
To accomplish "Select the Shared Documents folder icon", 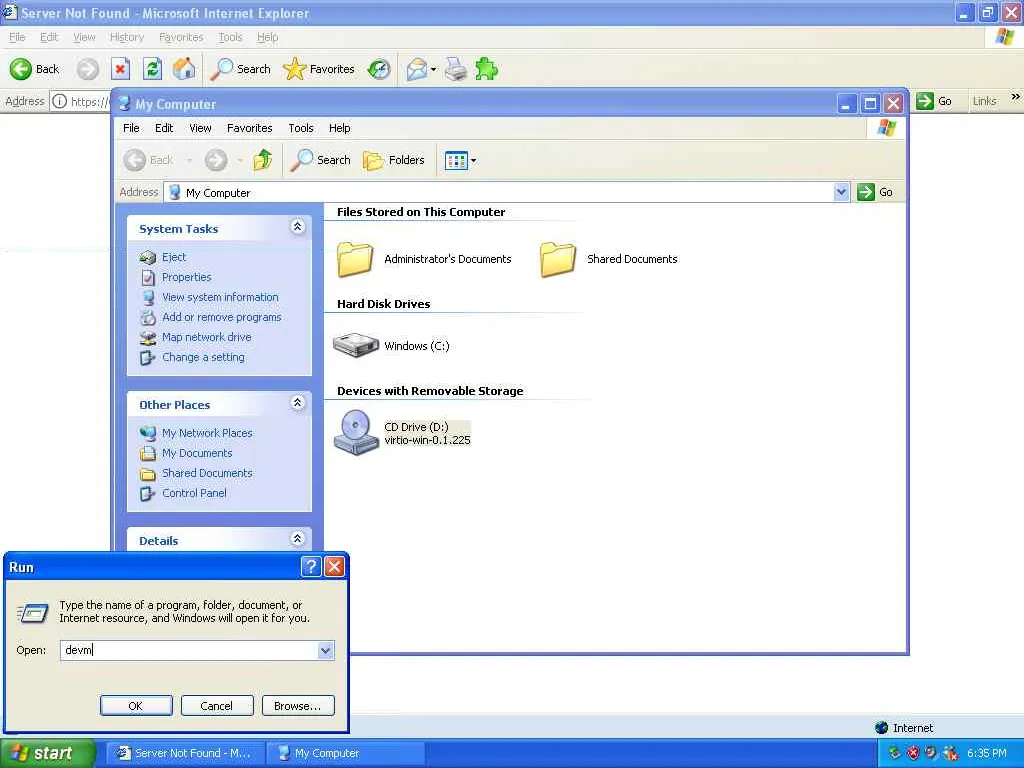I will pyautogui.click(x=558, y=259).
